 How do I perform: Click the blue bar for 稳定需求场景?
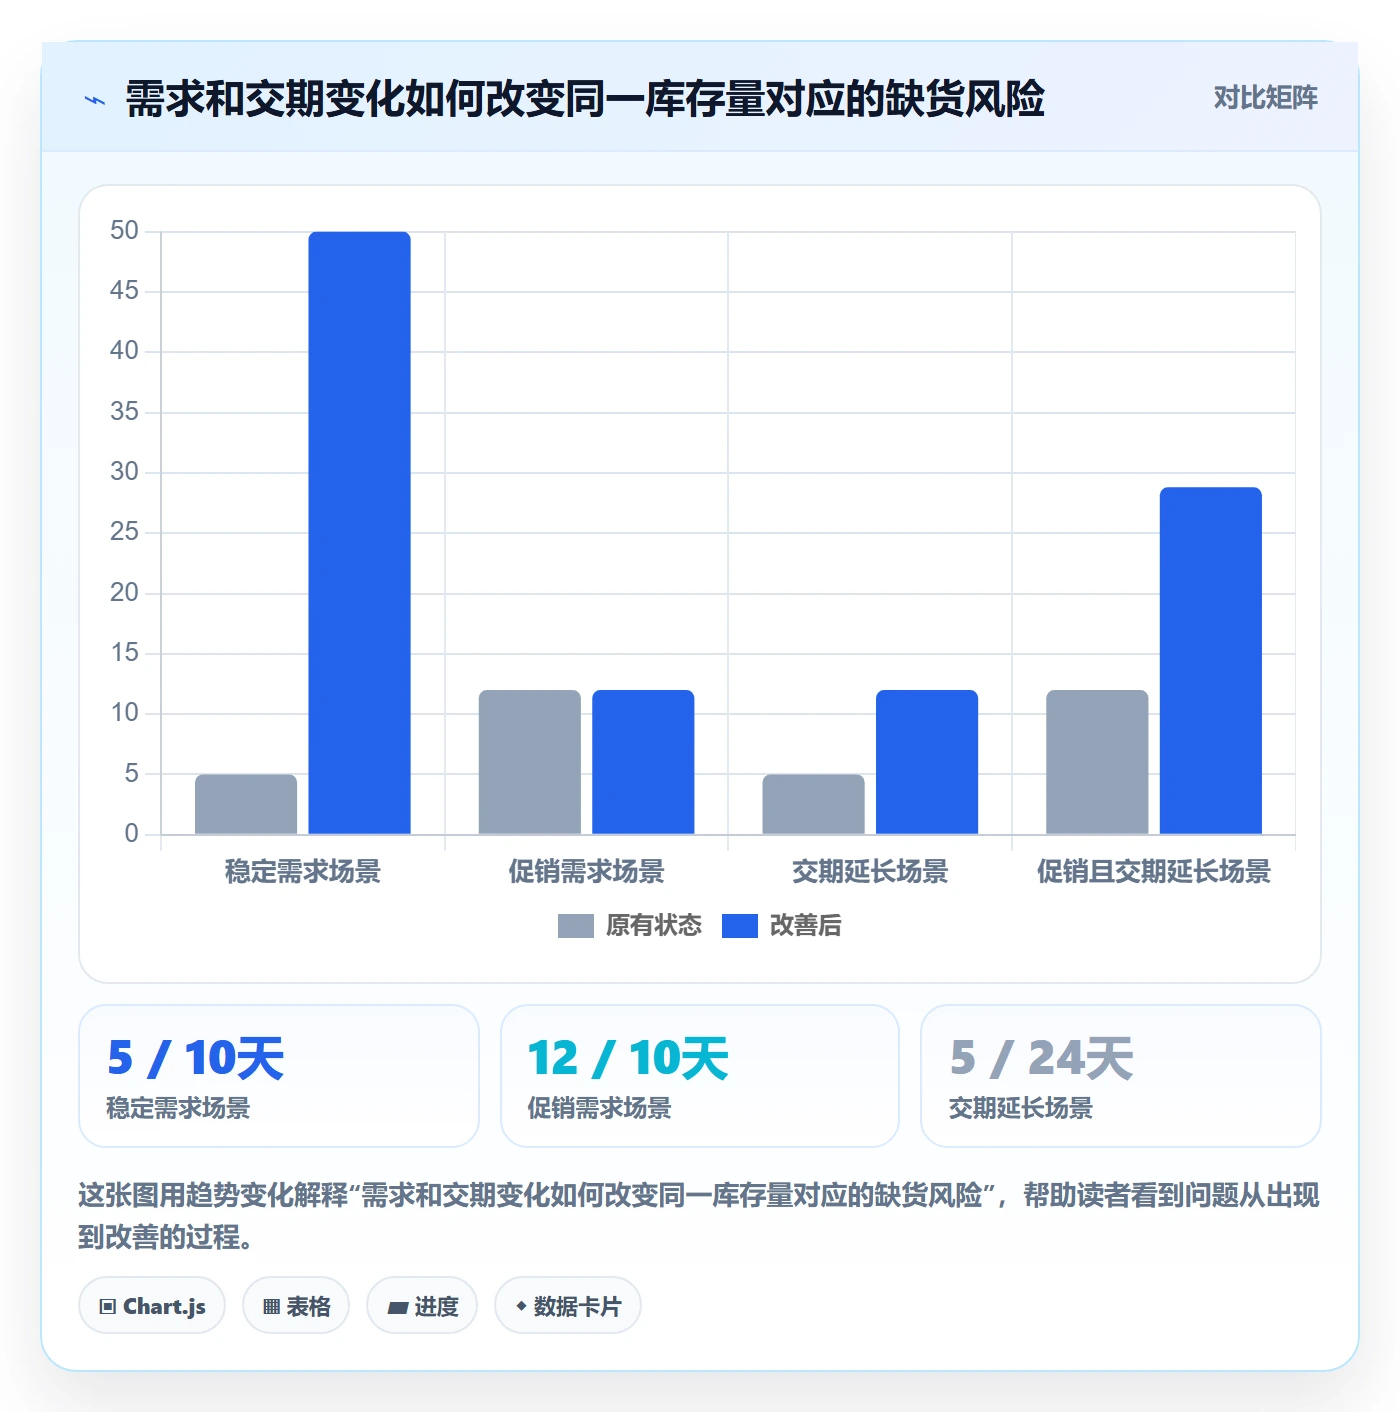tap(360, 533)
